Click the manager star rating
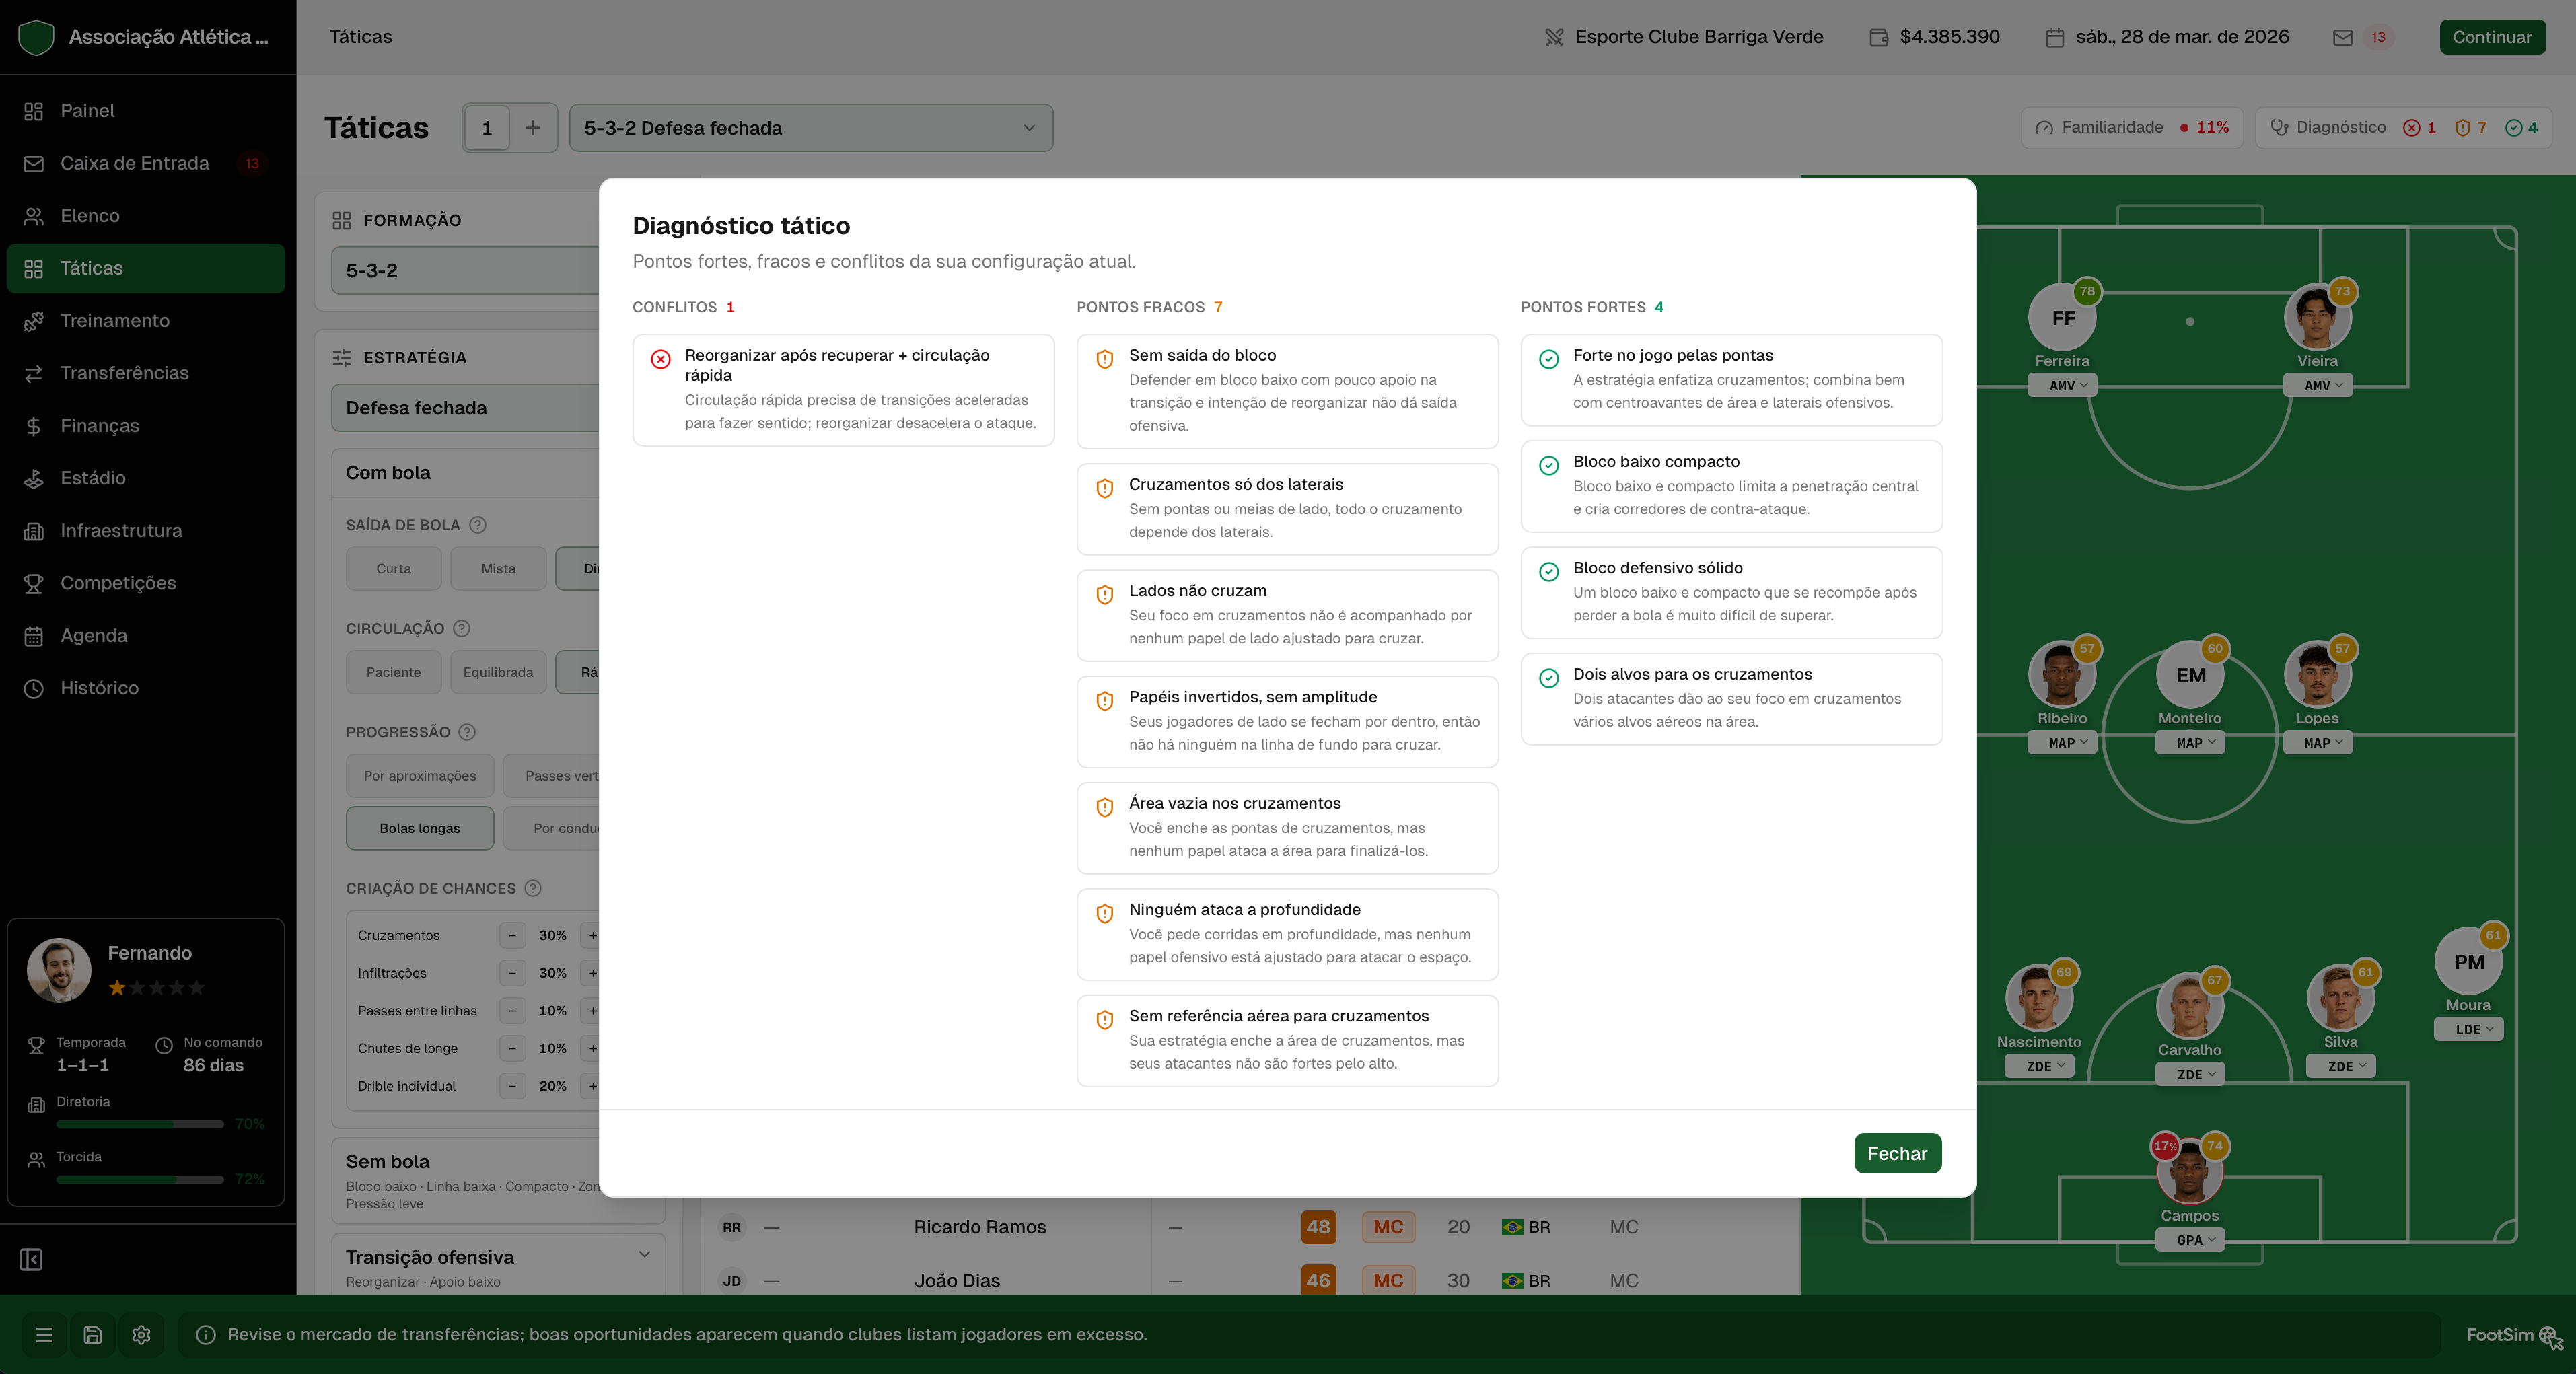 [156, 988]
